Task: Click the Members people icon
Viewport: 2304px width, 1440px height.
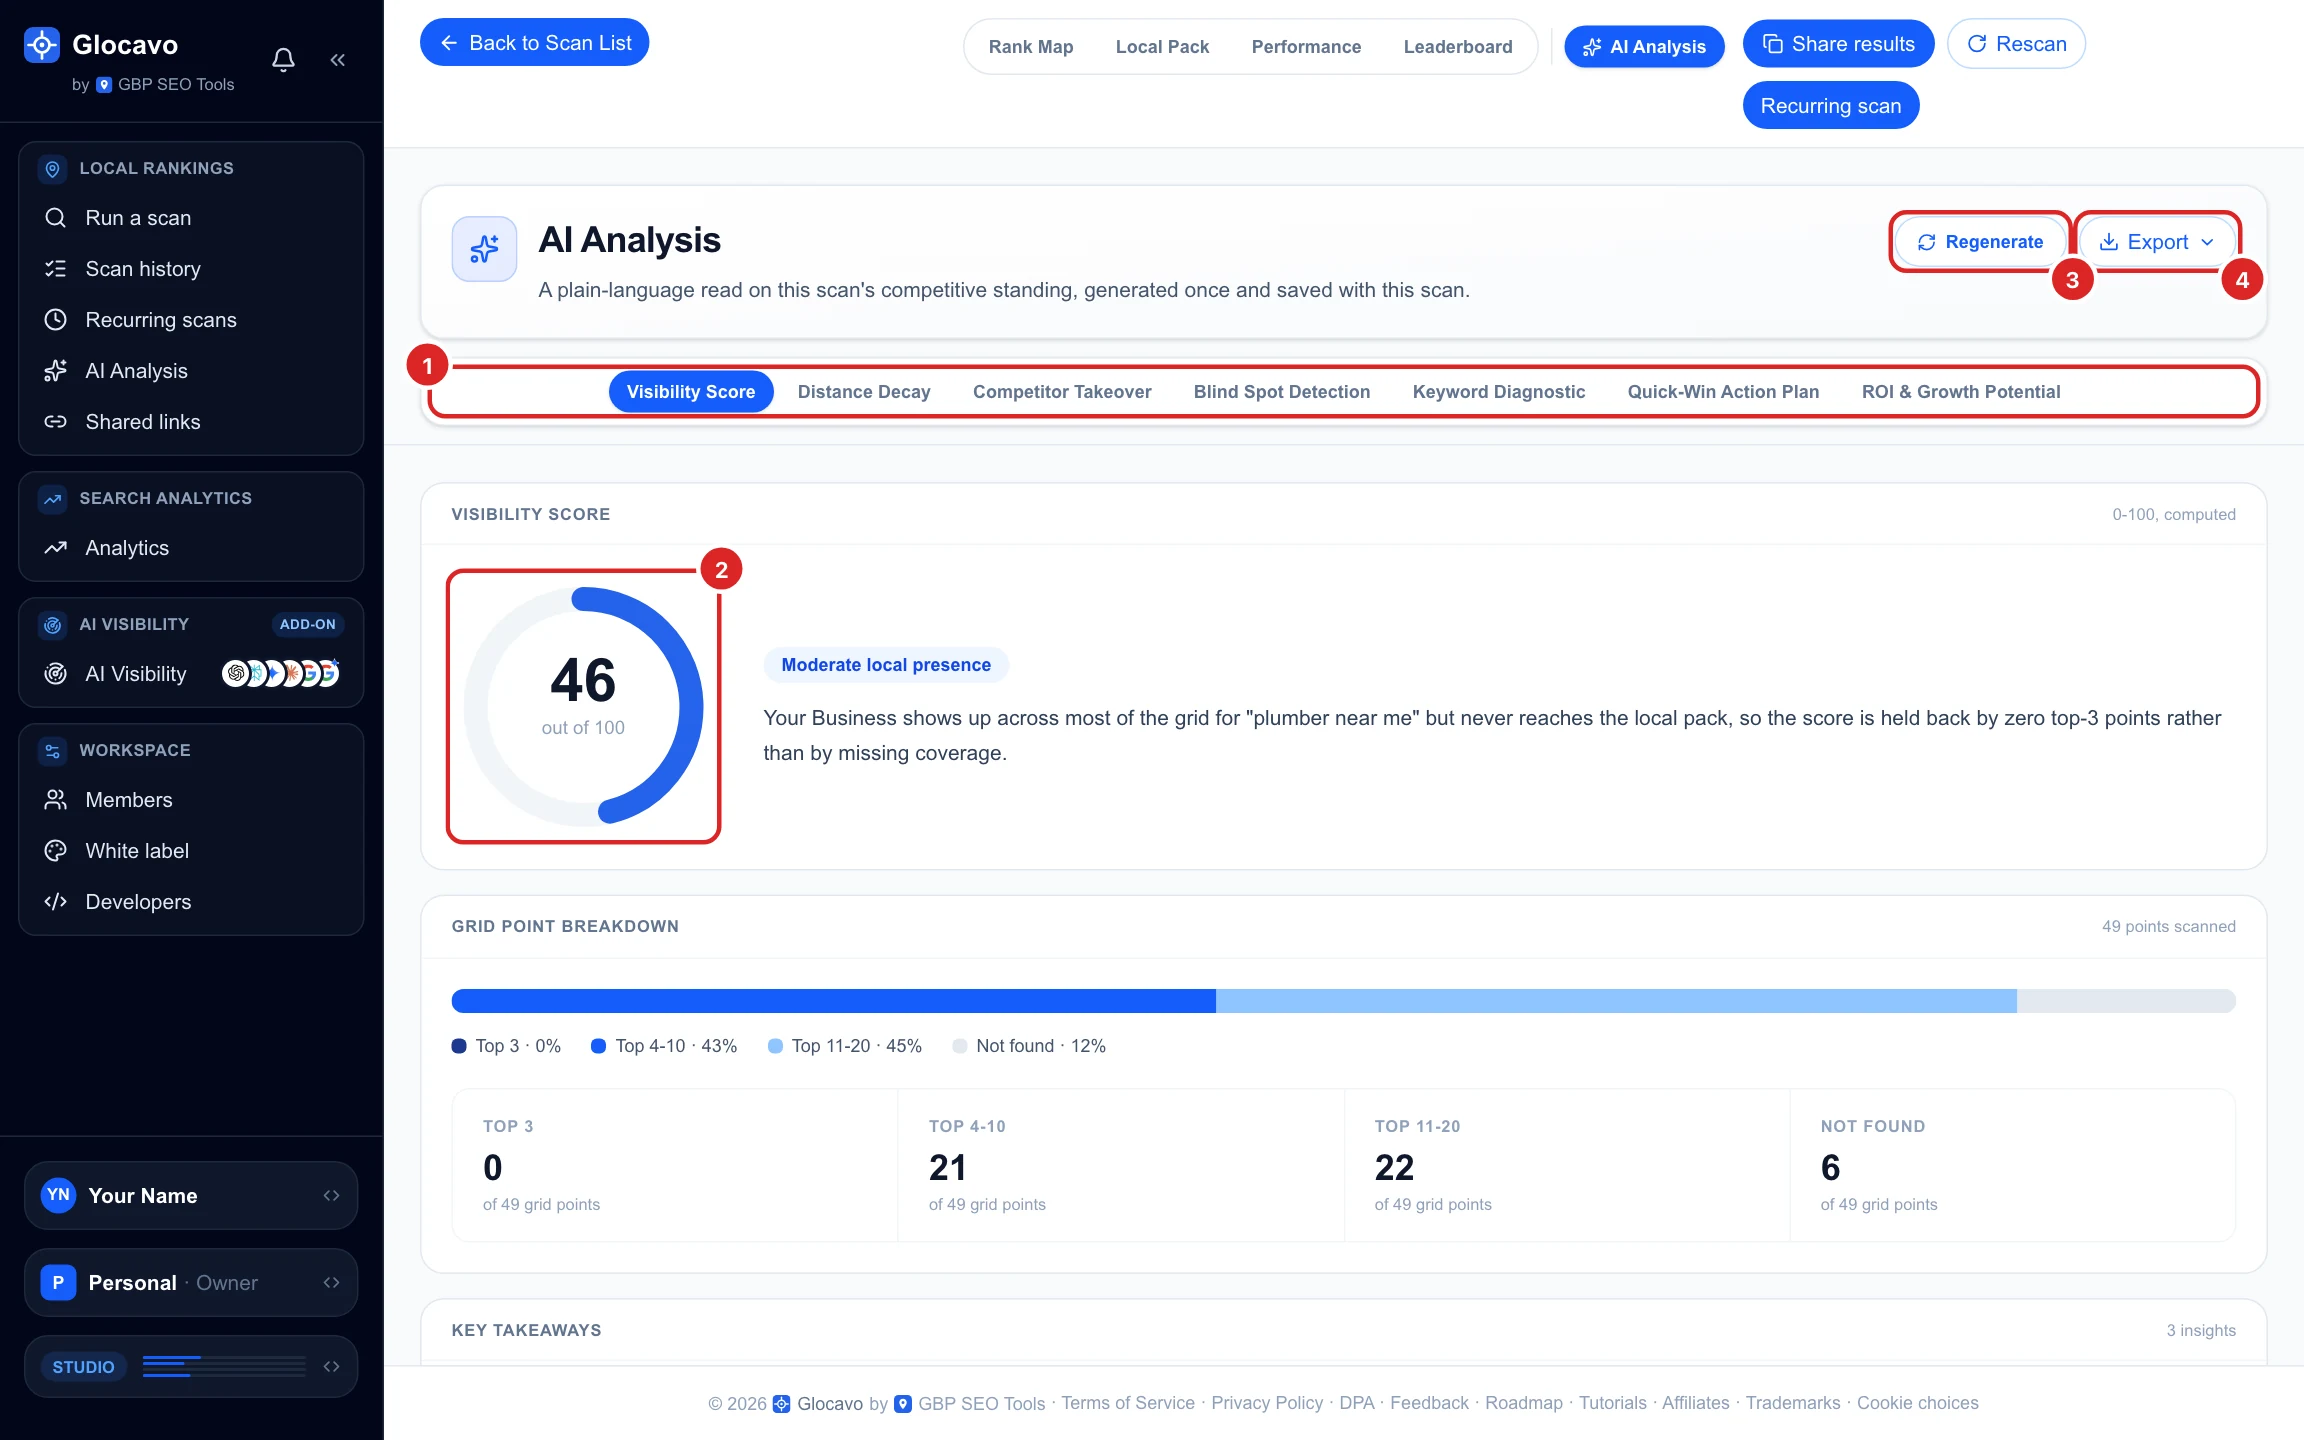Action: tap(56, 800)
